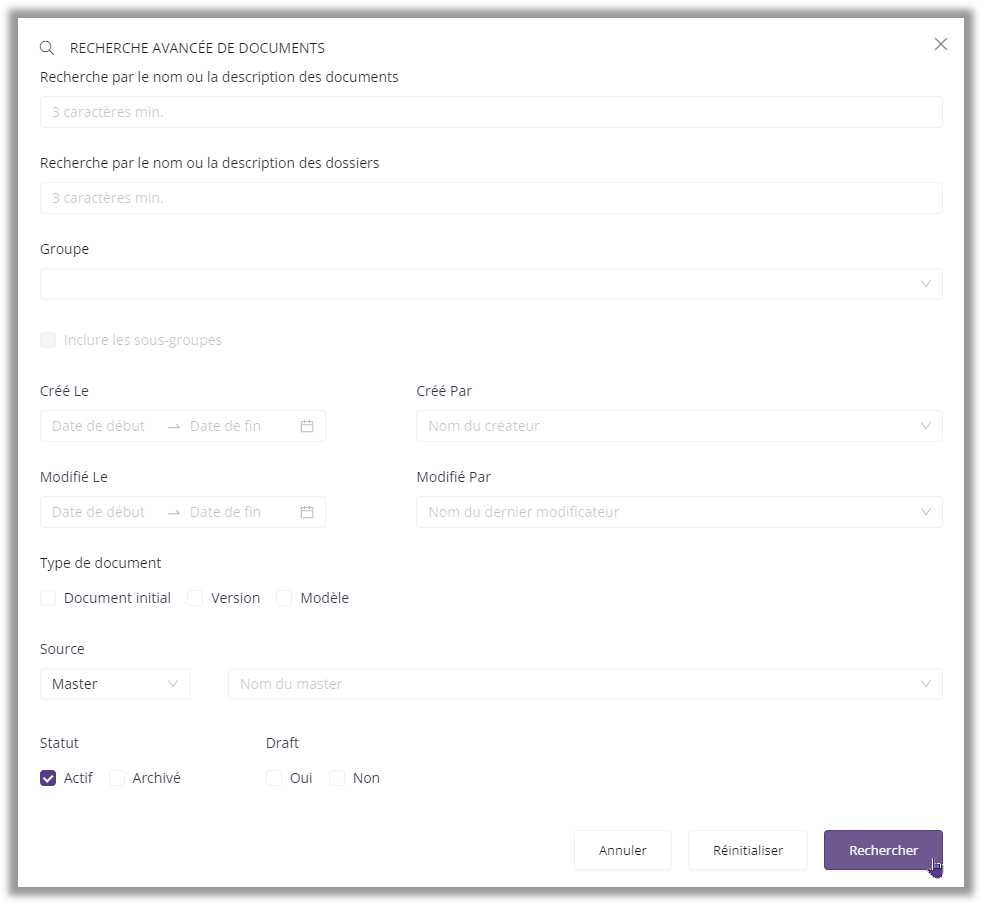Click the magnifier search icon in the header
The width and height of the screenshot is (982, 905).
(x=46, y=46)
